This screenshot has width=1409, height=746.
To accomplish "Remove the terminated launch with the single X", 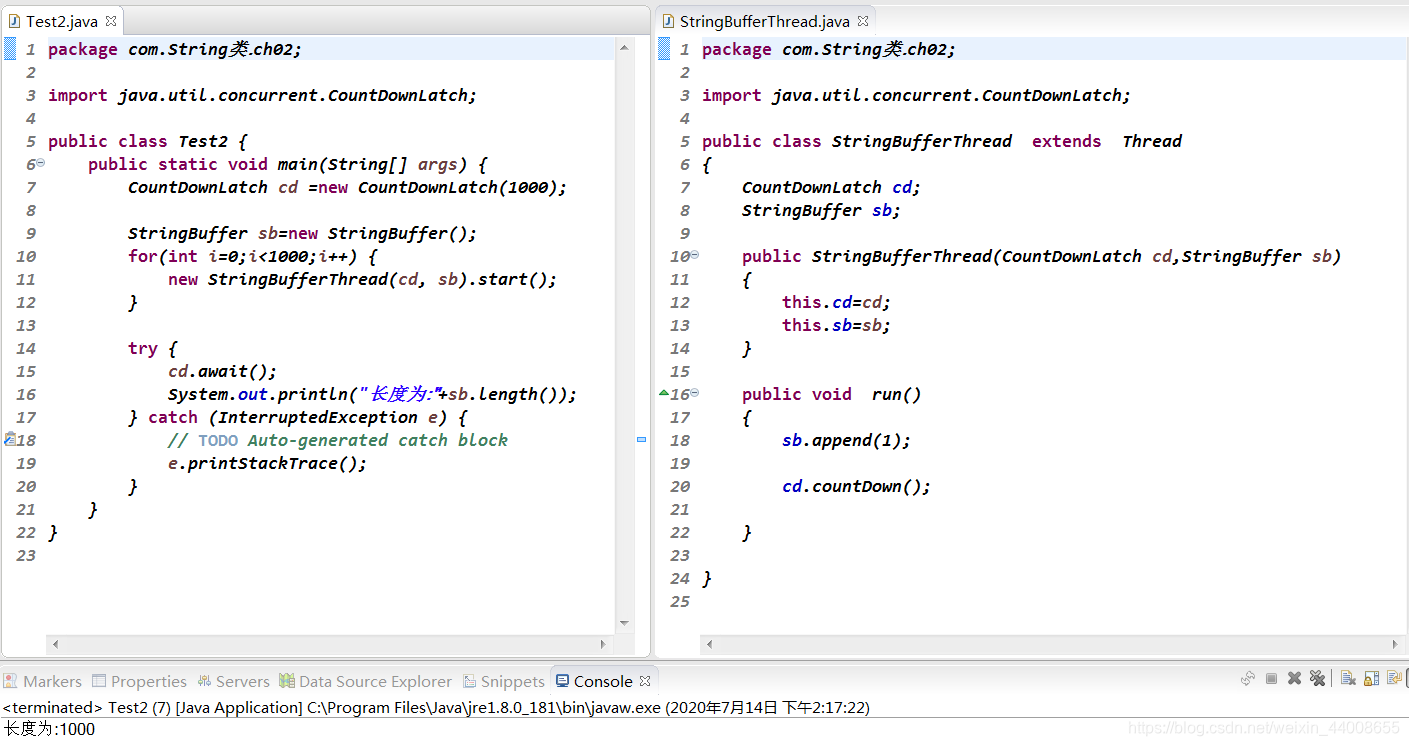I will pyautogui.click(x=1294, y=678).
